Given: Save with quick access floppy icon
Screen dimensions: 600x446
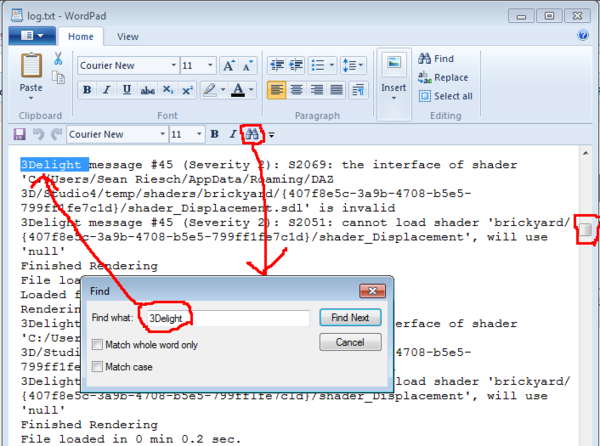Looking at the screenshot, I should coord(20,134).
